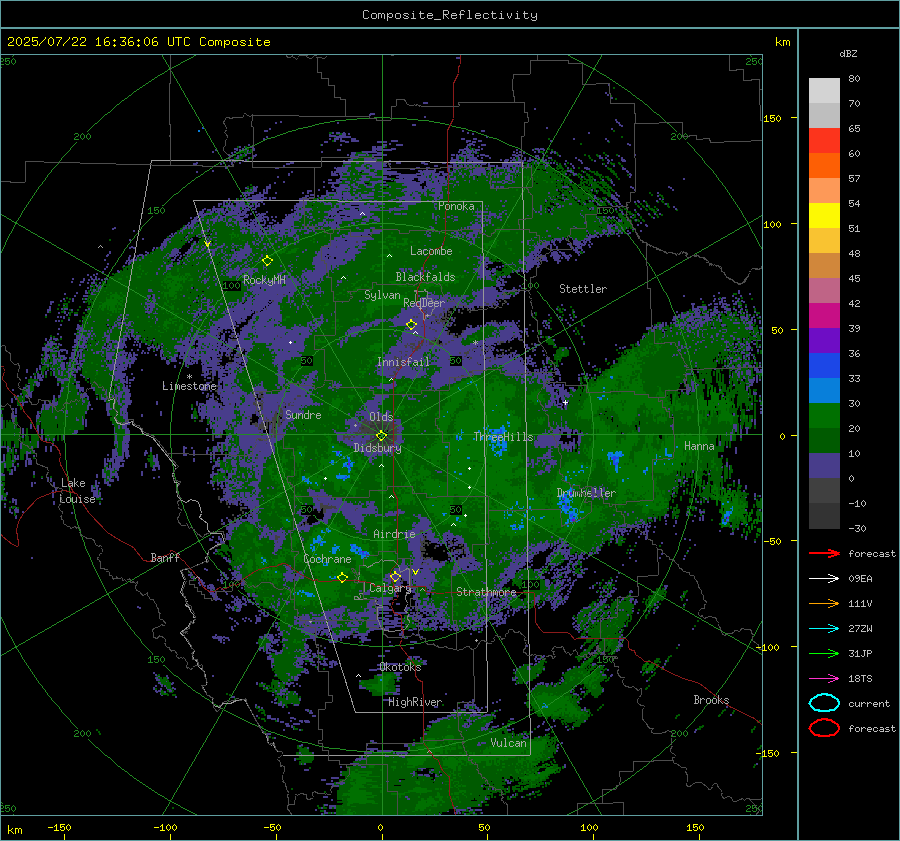
Task: Click the cyan 'current' ellipse legend icon
Action: click(824, 703)
